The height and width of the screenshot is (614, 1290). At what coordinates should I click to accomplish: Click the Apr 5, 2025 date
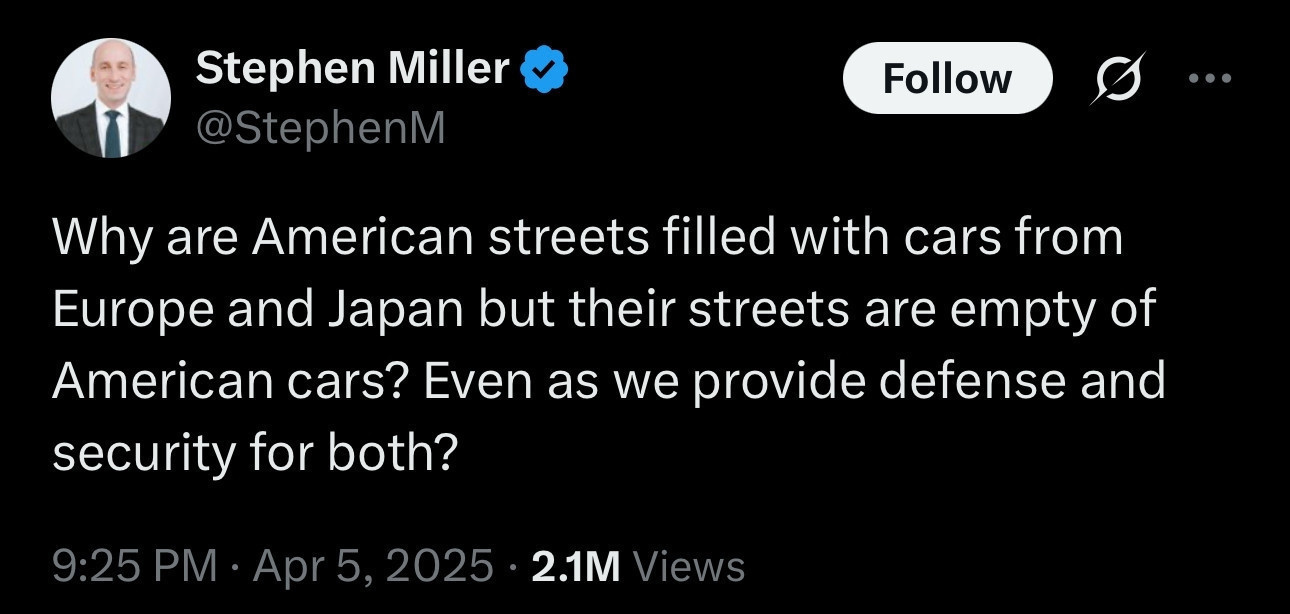[x=373, y=565]
